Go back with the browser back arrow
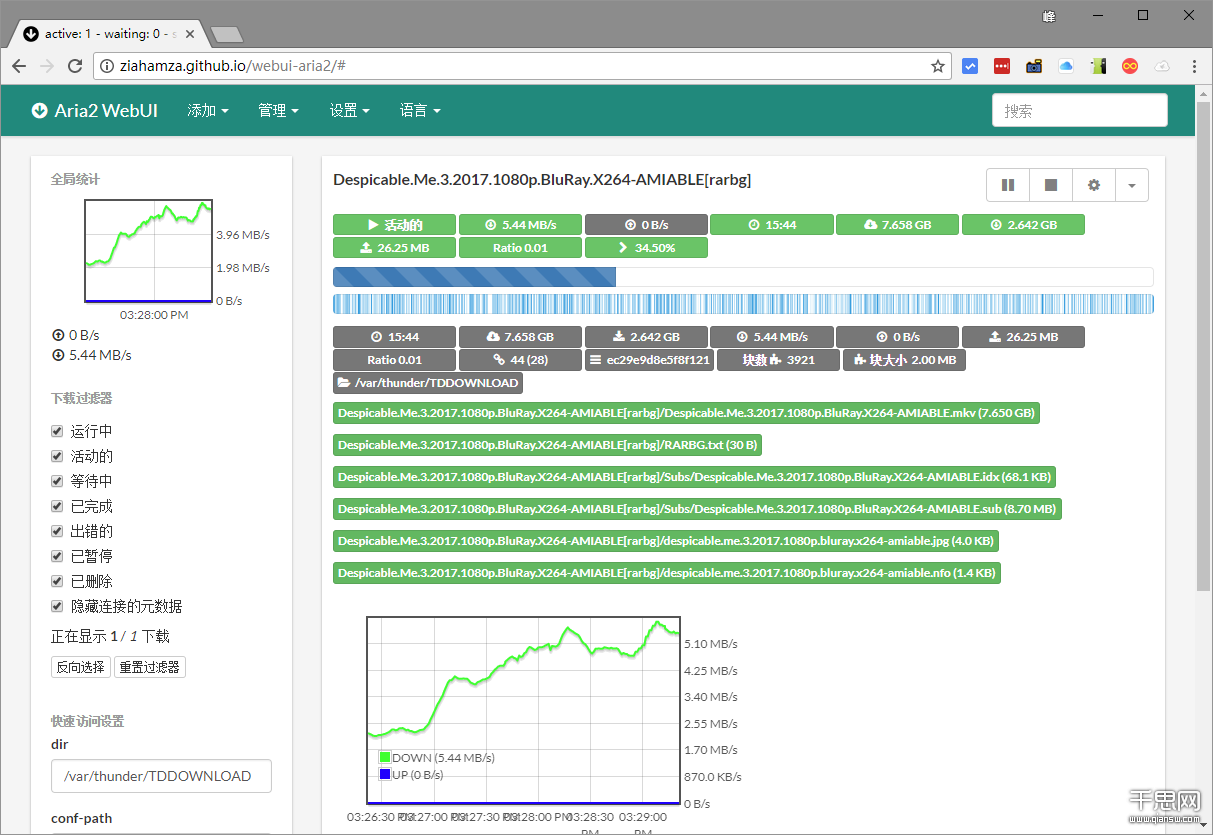Screen dimensions: 1213x835 pyautogui.click(x=19, y=66)
